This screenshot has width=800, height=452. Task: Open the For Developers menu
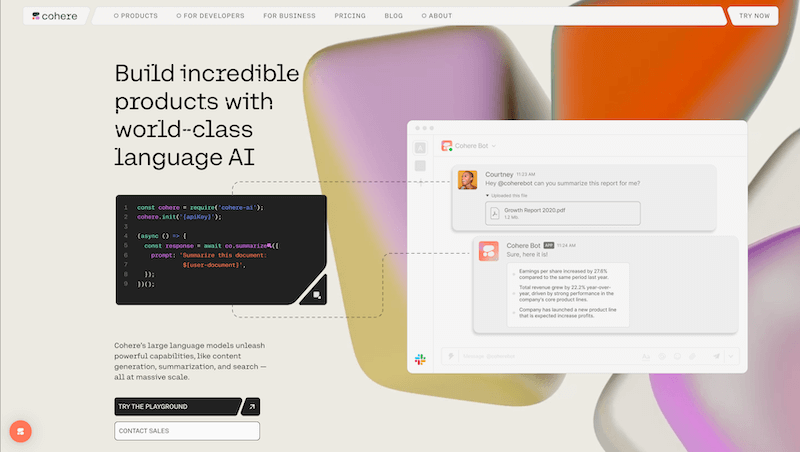pyautogui.click(x=210, y=16)
